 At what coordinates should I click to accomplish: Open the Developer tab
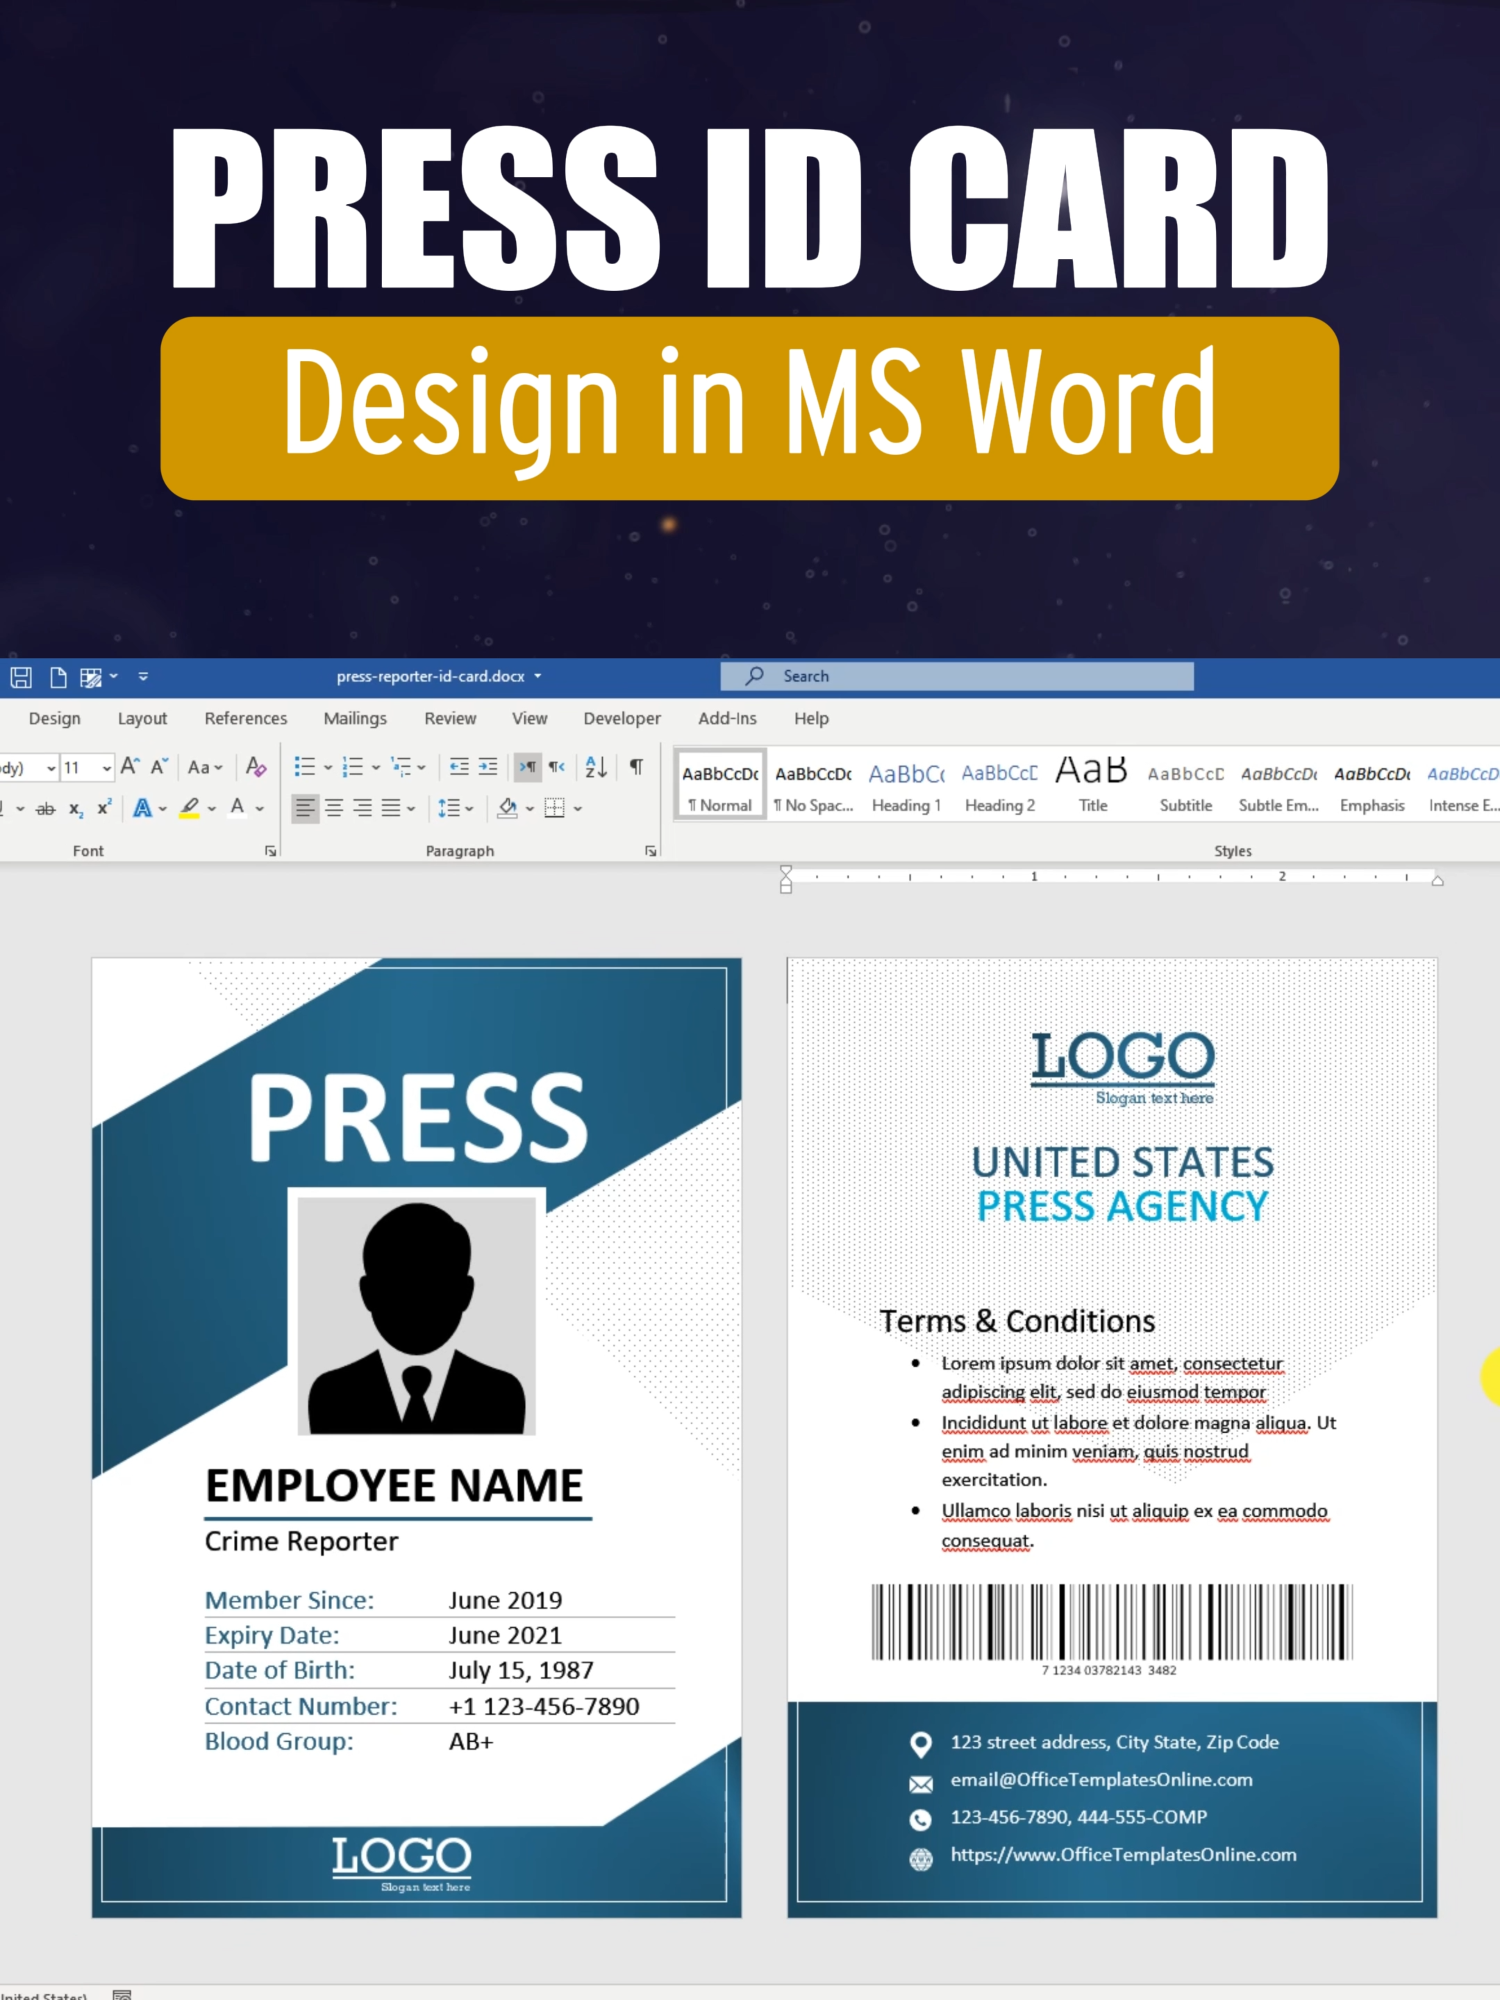[x=622, y=719]
